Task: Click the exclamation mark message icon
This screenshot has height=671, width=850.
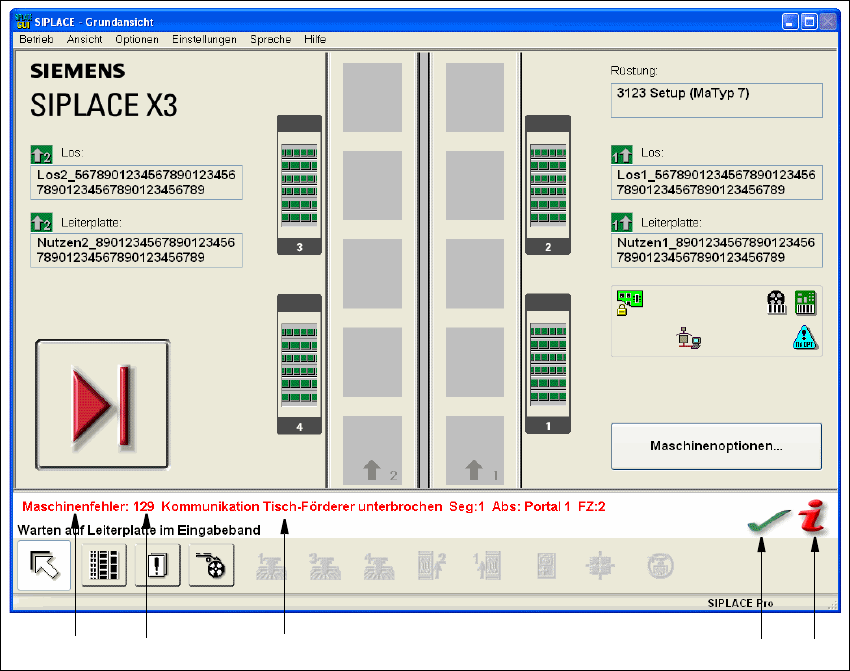Action: 157,565
